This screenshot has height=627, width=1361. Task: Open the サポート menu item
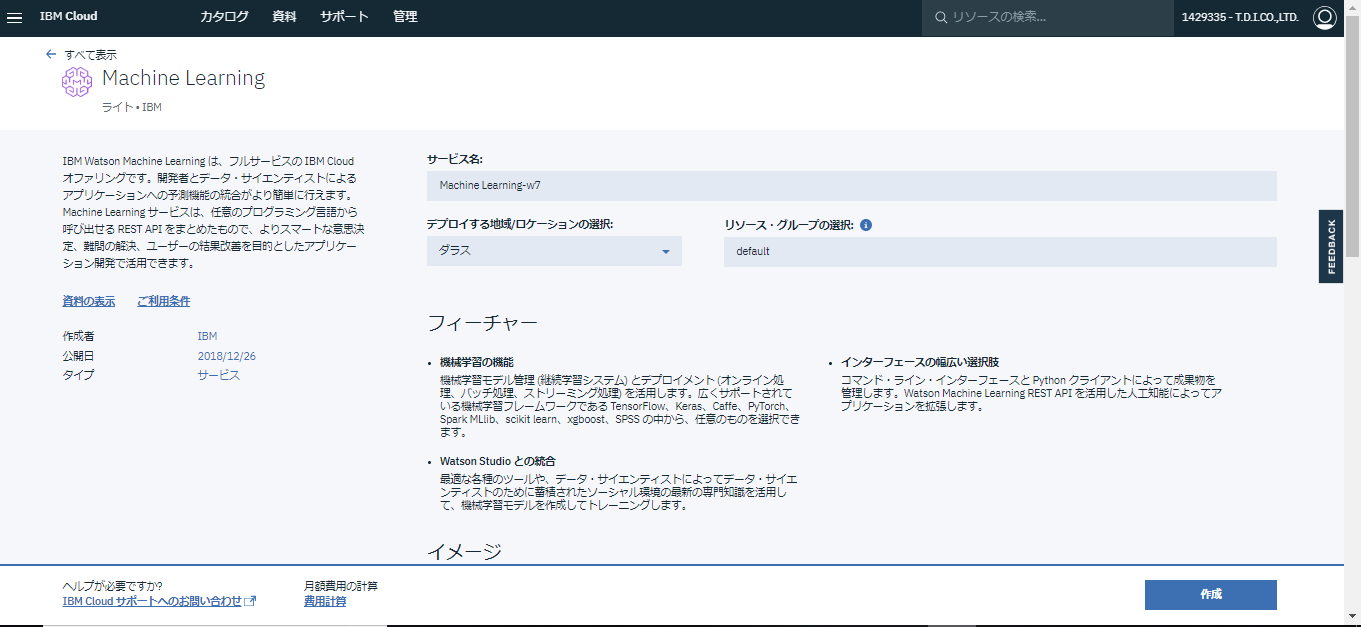[x=344, y=17]
